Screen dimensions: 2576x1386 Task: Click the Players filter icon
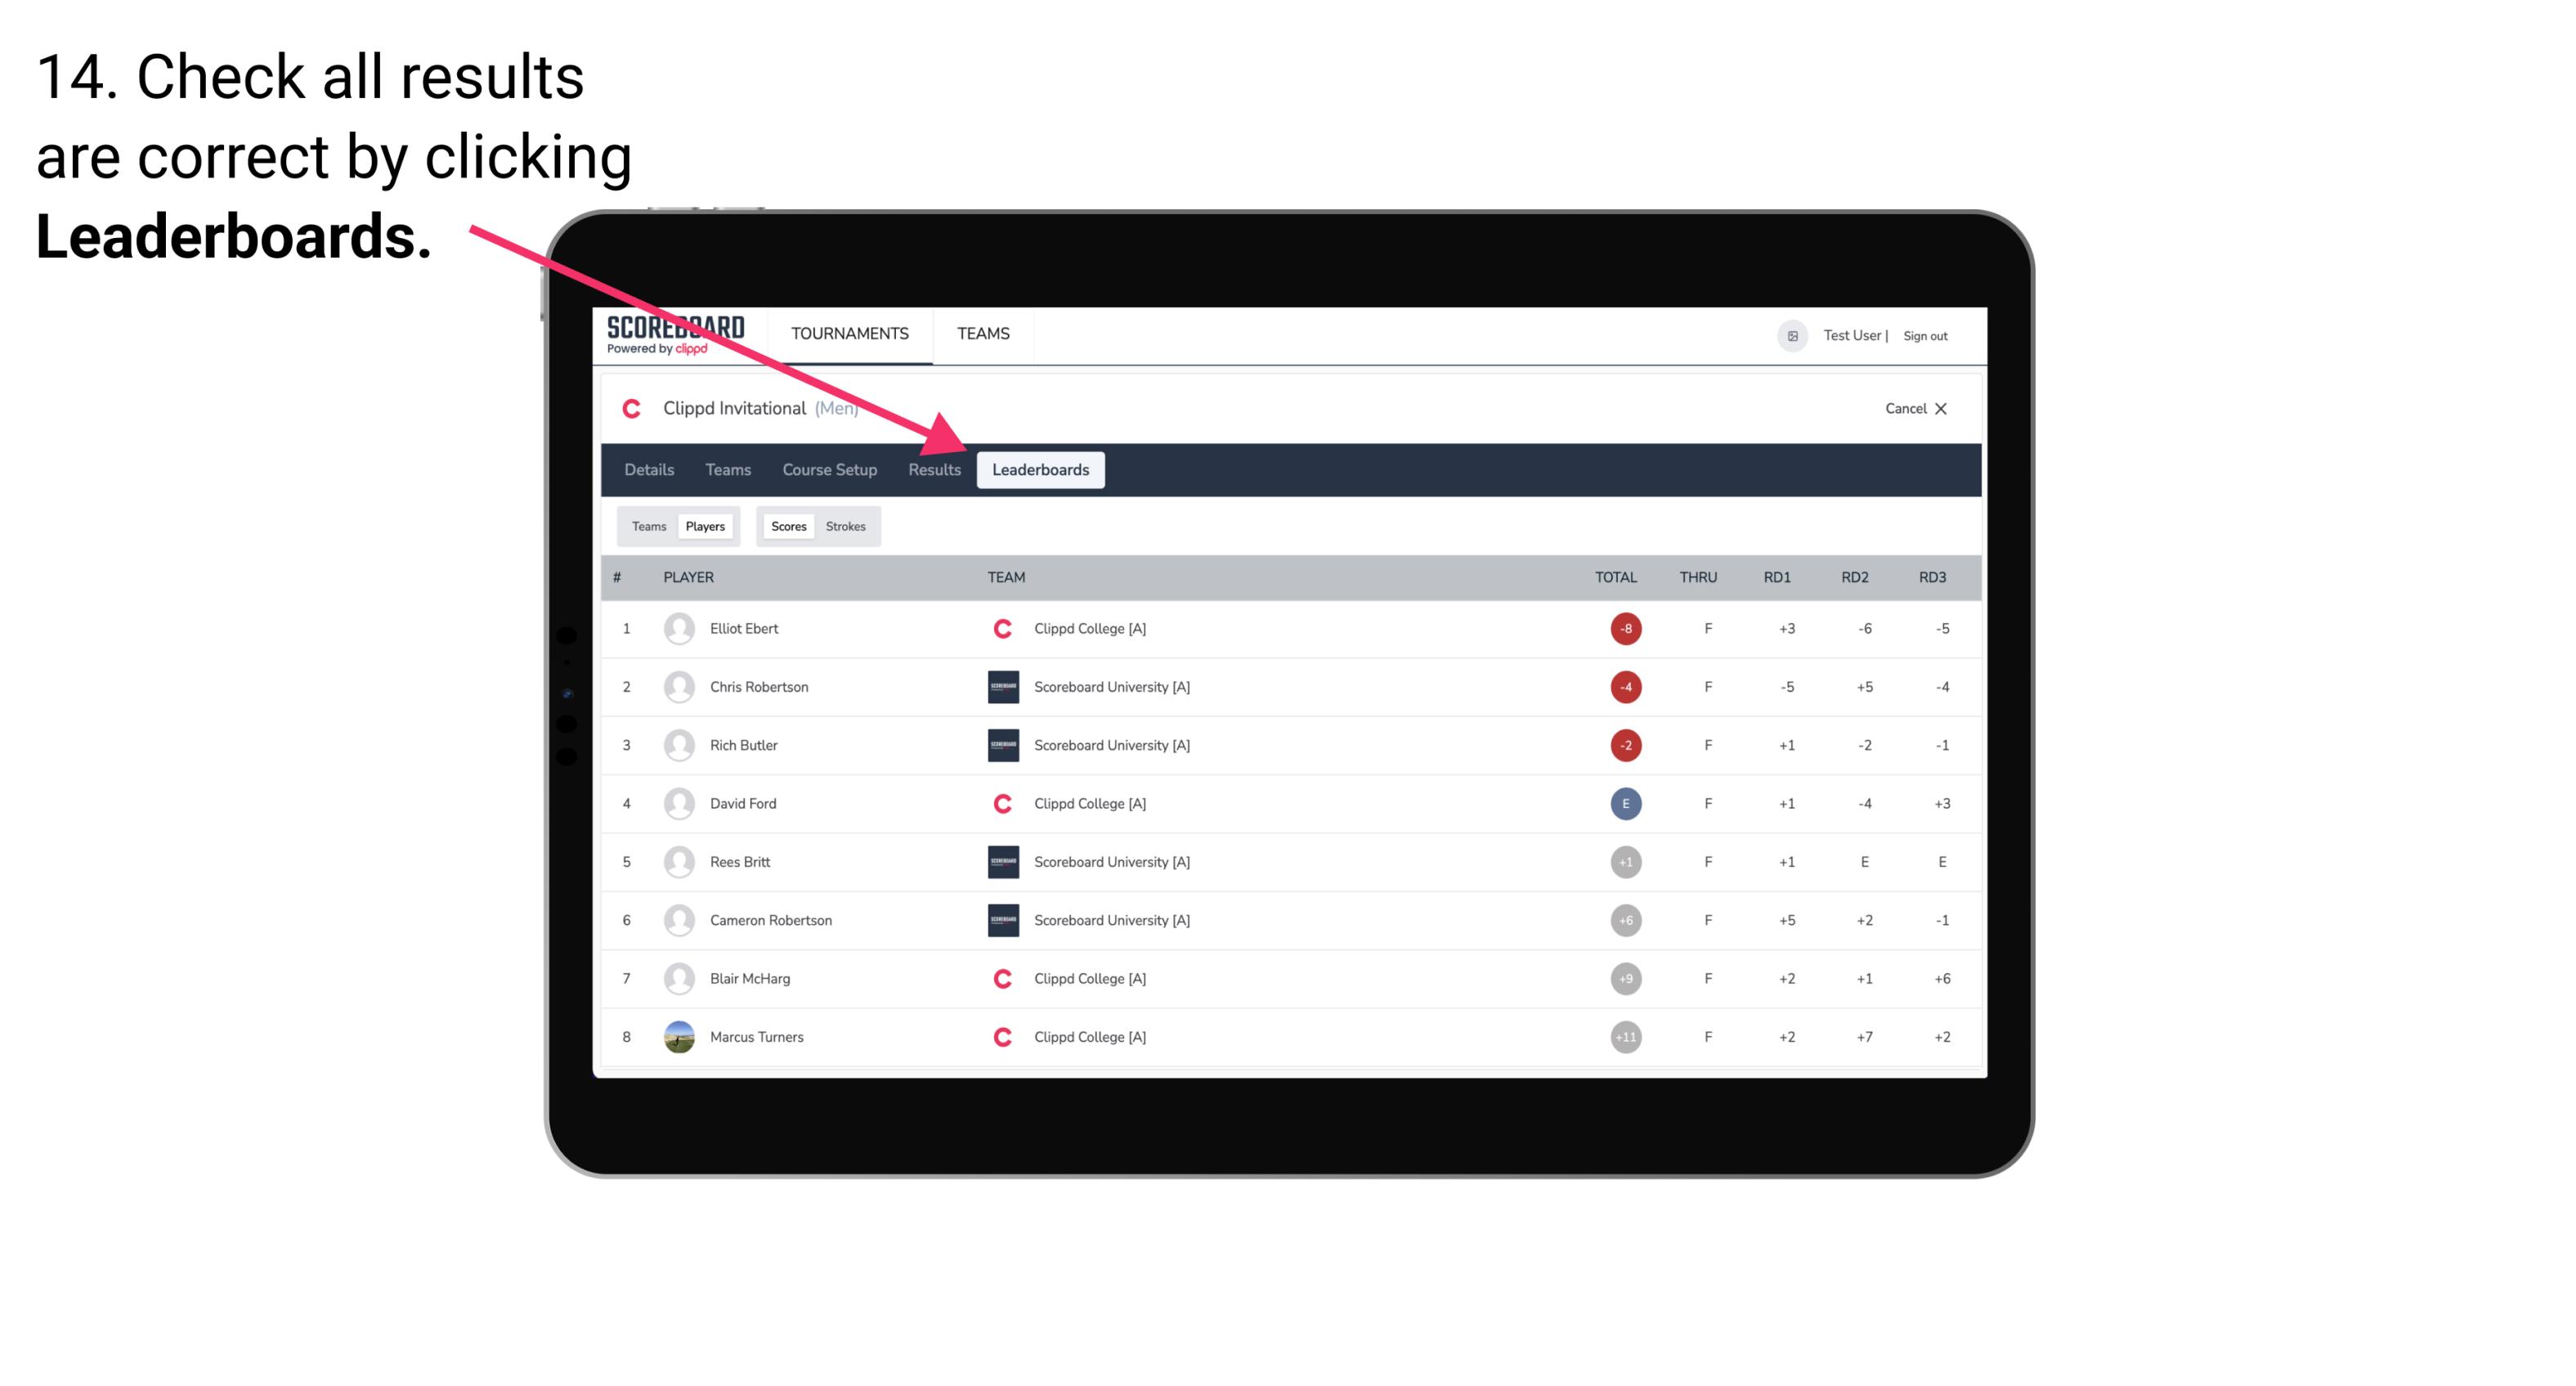point(705,526)
